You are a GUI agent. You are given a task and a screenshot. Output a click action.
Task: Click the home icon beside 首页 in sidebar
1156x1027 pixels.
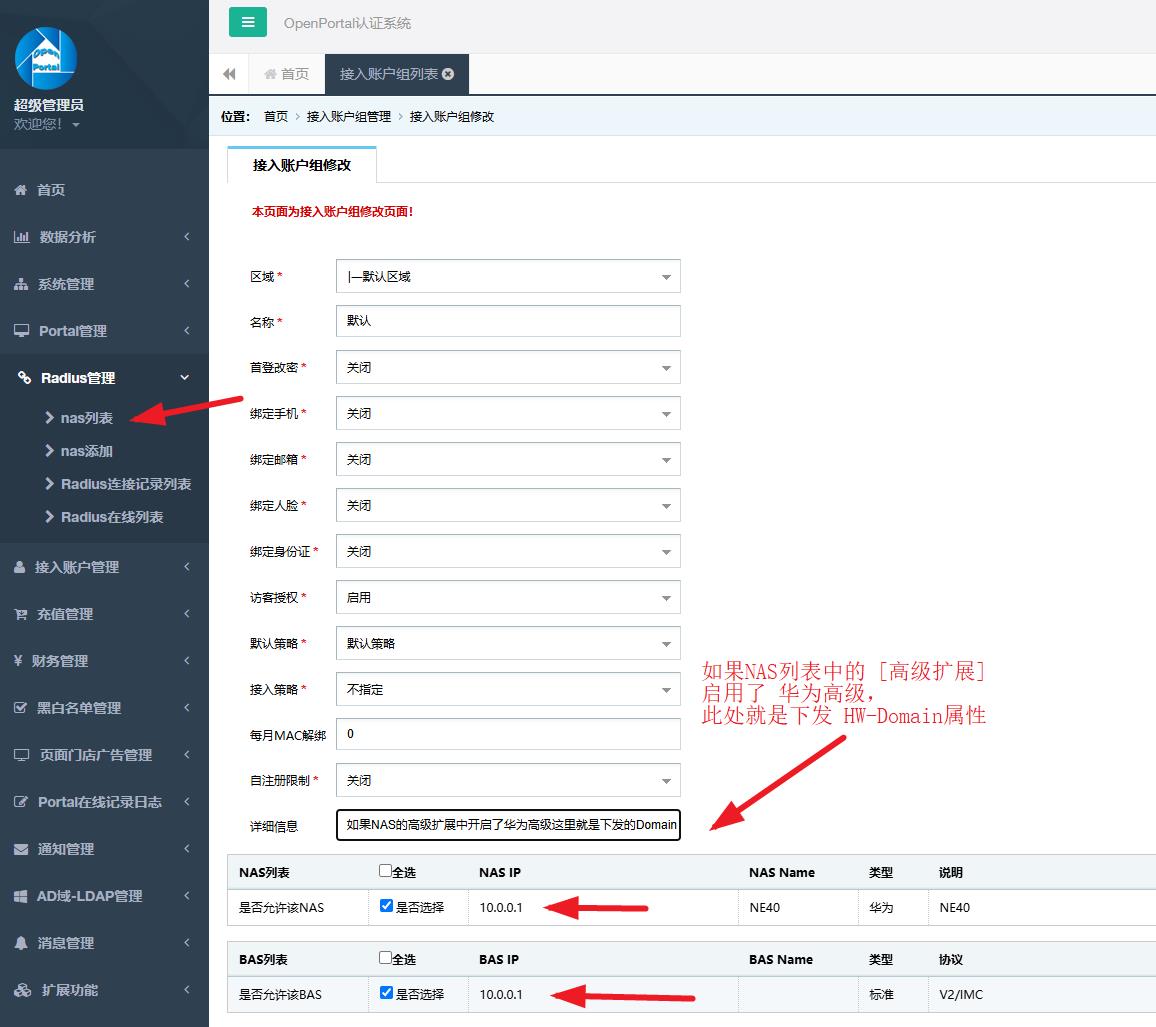point(21,189)
